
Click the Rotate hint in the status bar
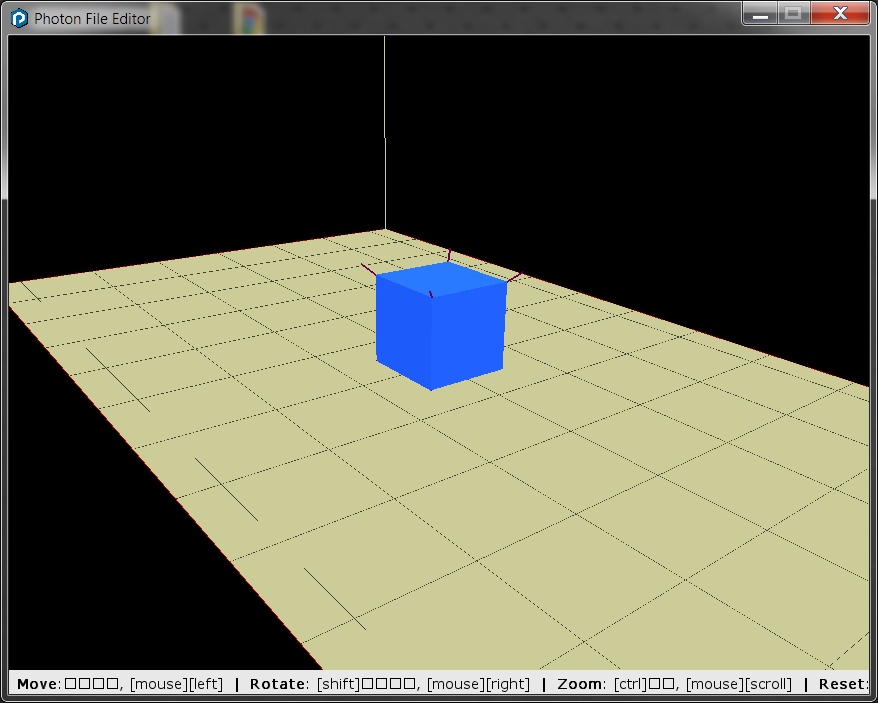pos(277,684)
